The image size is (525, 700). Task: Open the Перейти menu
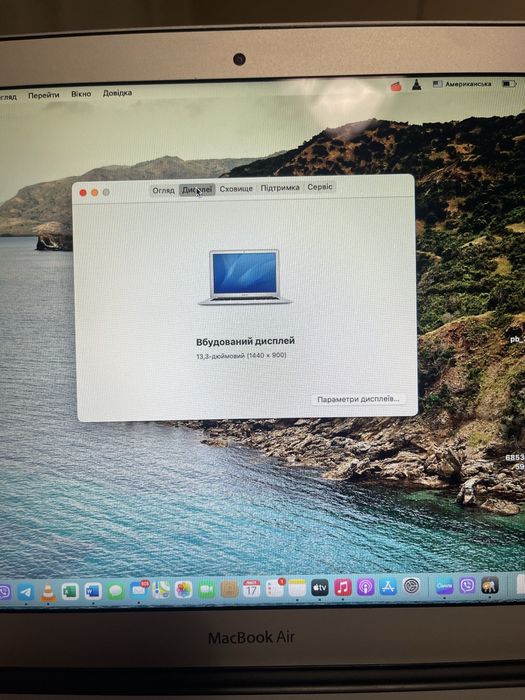click(44, 95)
